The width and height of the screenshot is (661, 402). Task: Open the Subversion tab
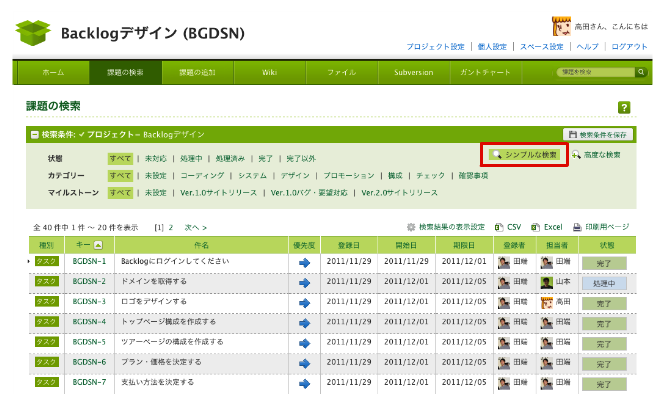tap(414, 72)
